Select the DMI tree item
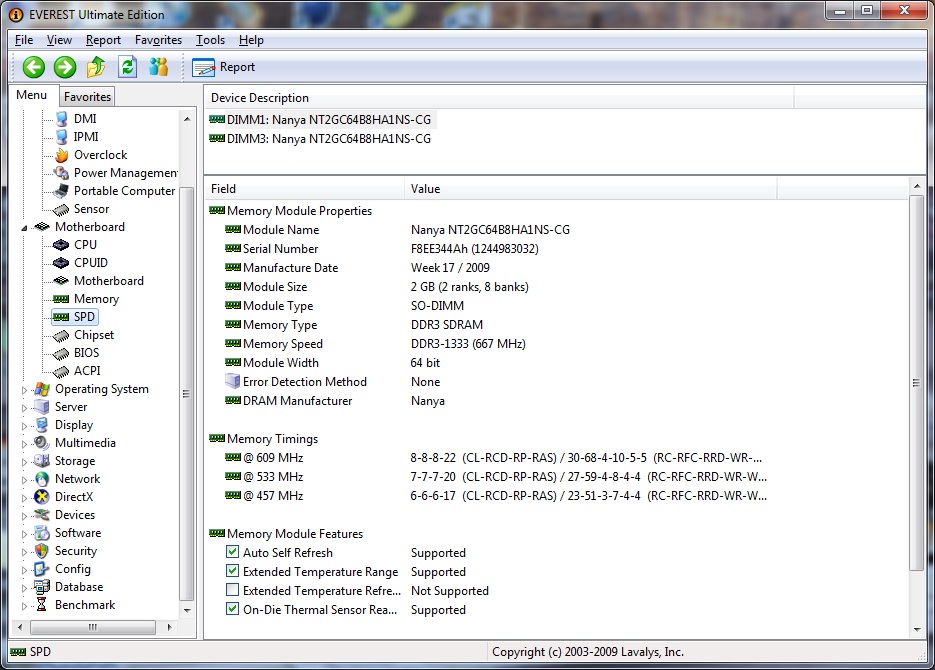 pos(85,119)
